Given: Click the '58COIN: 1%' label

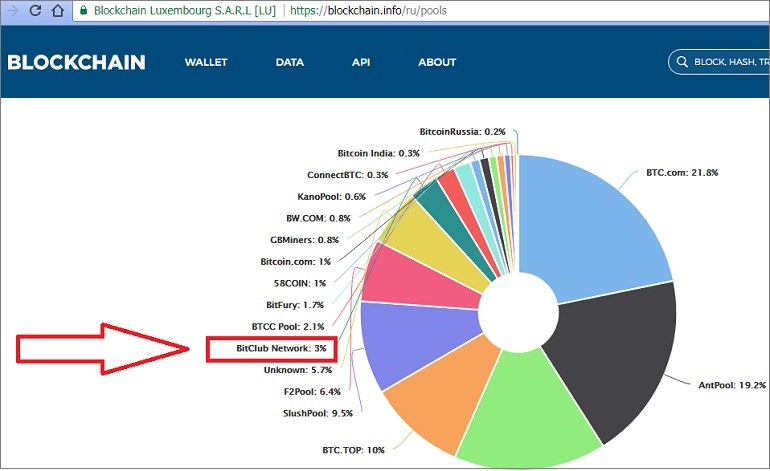Looking at the screenshot, I should (x=300, y=283).
